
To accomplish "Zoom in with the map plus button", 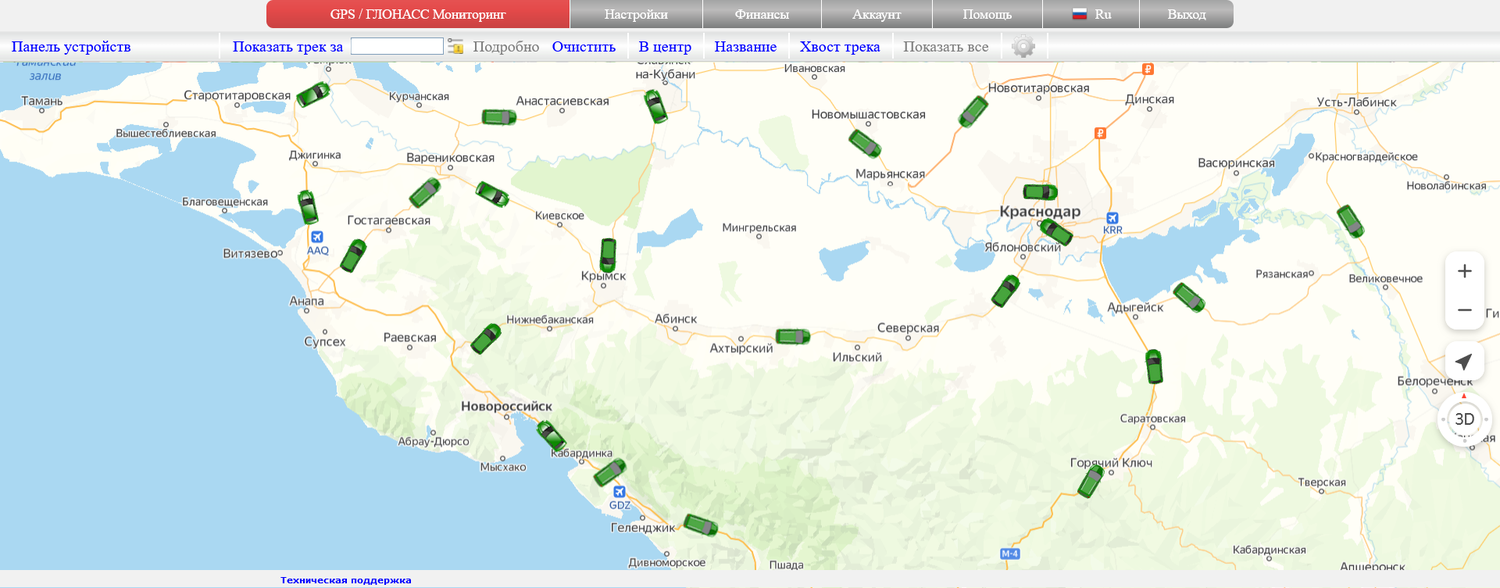I will click(1465, 271).
